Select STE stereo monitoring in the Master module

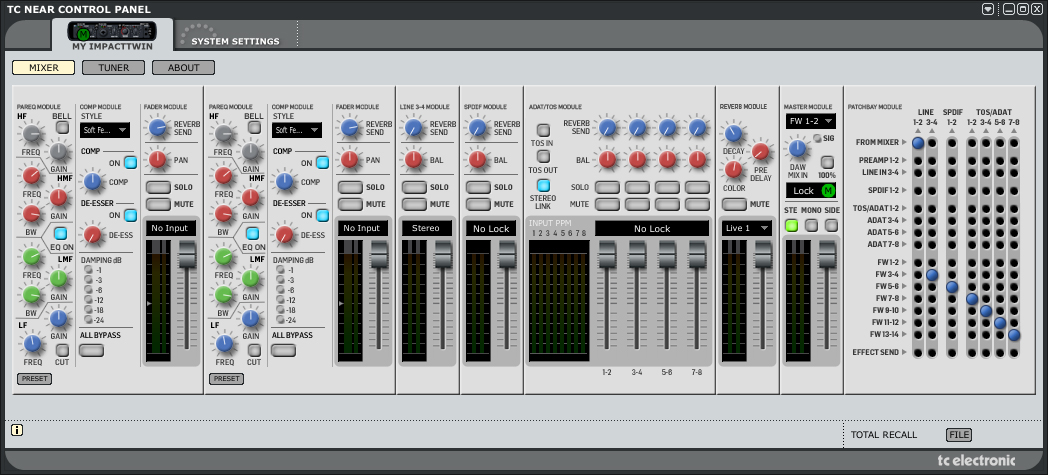click(791, 225)
